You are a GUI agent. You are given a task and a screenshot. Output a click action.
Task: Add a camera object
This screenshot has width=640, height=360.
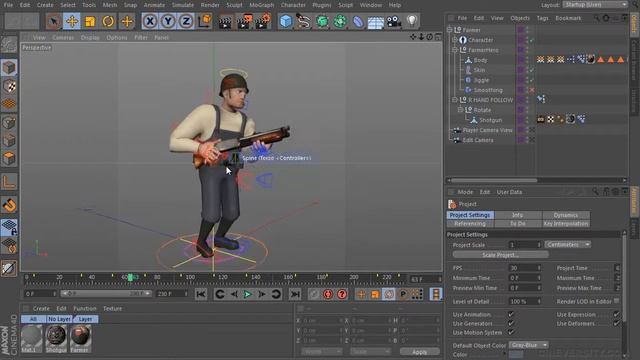tap(393, 21)
